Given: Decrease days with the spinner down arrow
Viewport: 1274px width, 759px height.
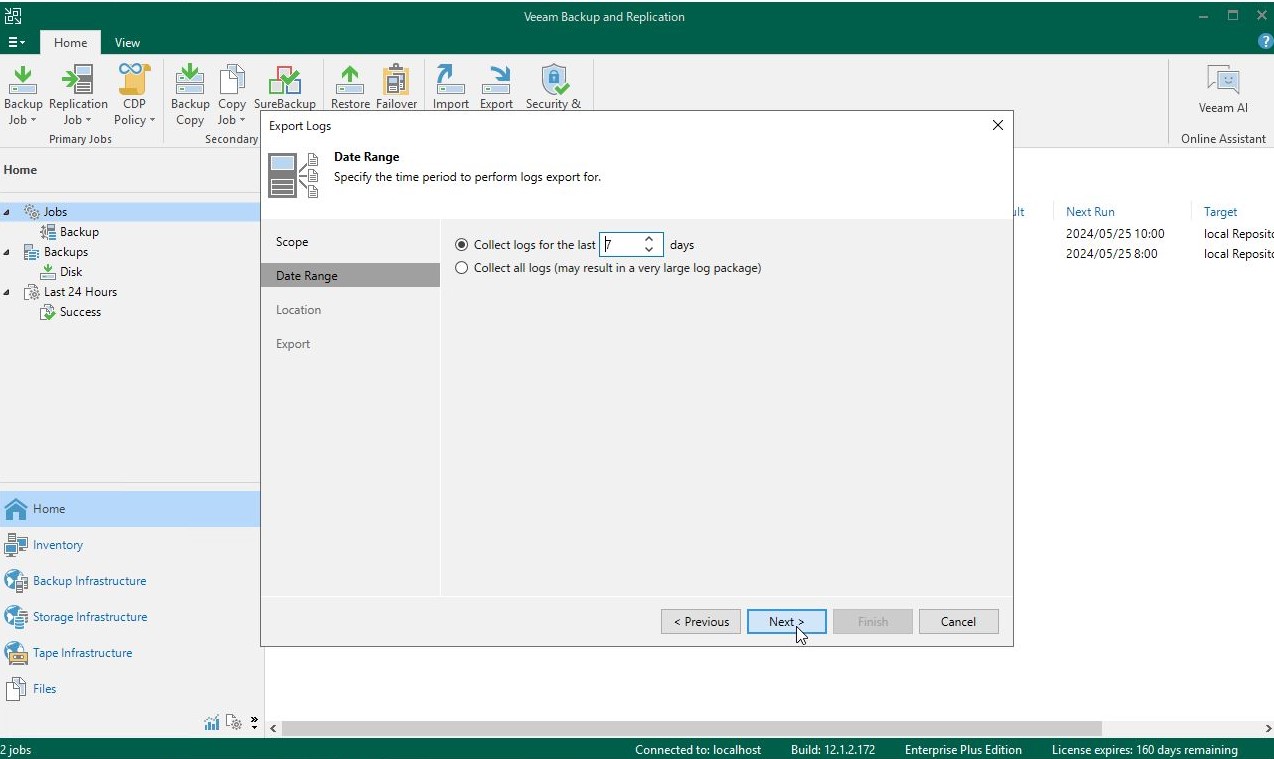Looking at the screenshot, I should [x=649, y=250].
